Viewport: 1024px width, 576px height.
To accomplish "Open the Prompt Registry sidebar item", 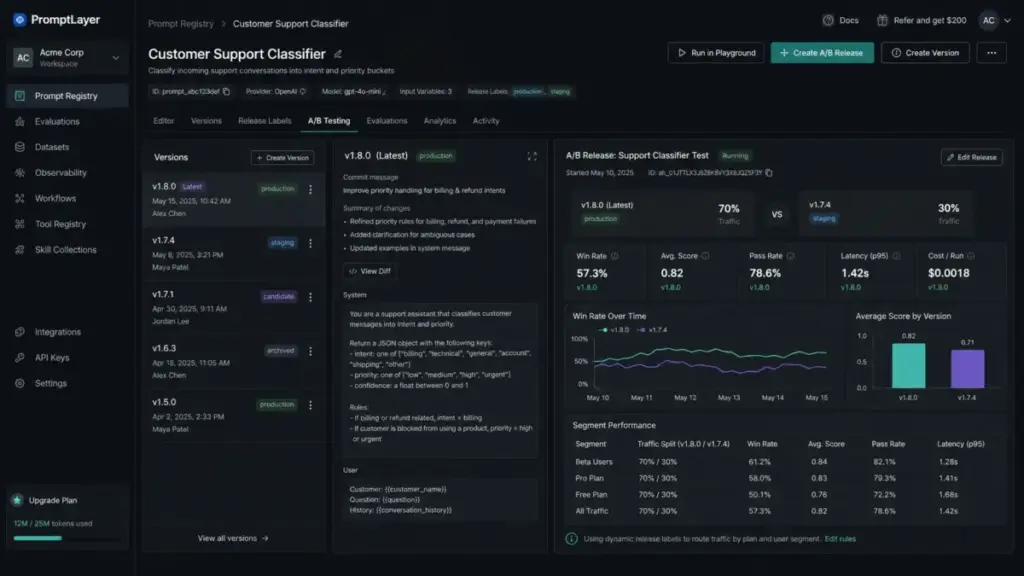I will click(67, 96).
